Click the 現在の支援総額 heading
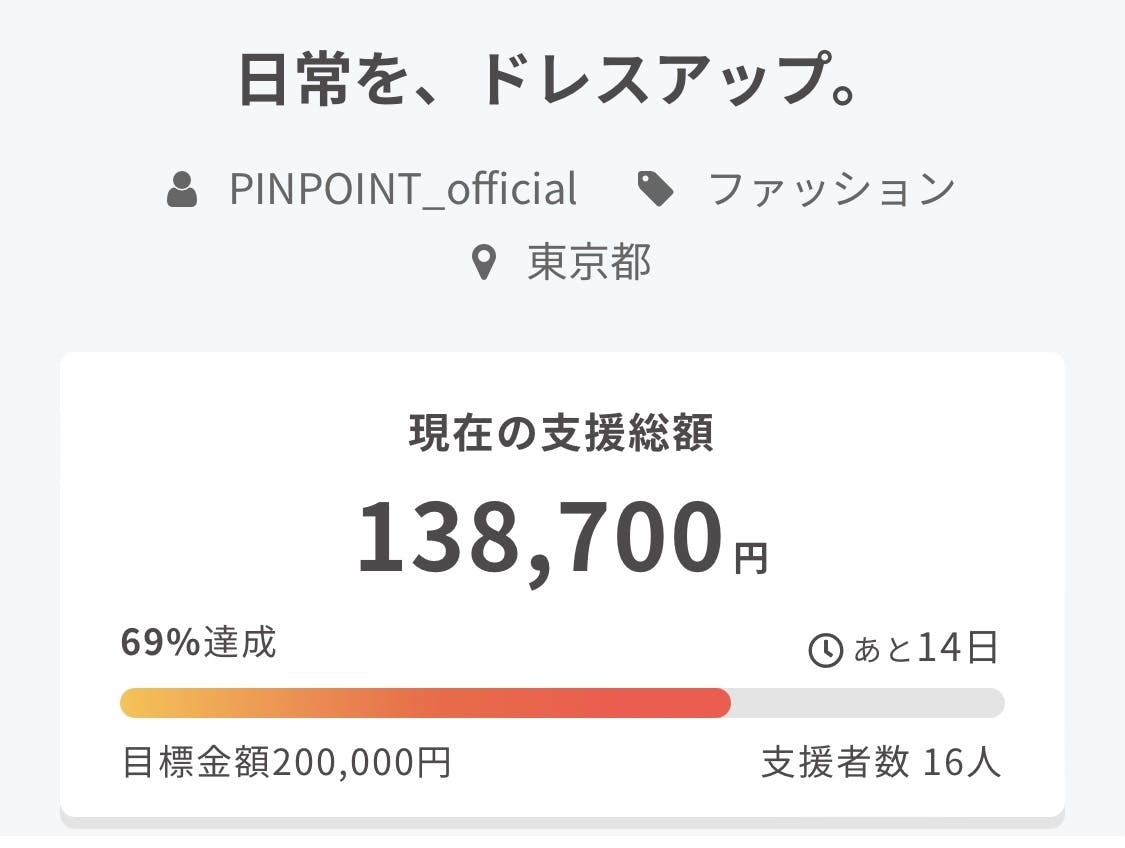 click(561, 433)
